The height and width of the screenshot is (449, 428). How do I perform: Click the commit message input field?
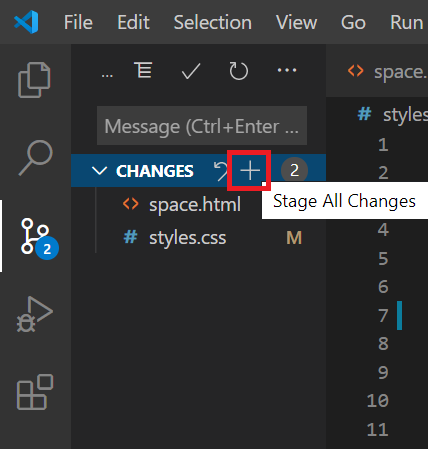(x=202, y=126)
